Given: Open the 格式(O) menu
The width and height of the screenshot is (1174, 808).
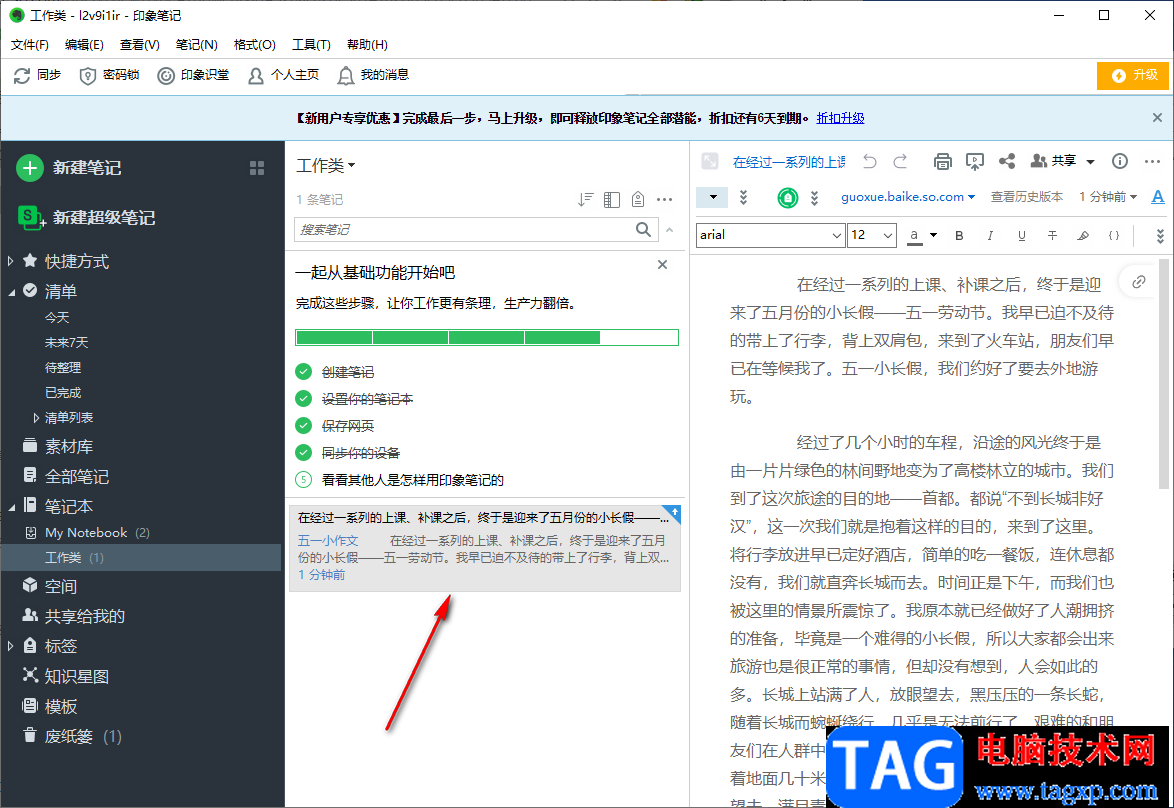Looking at the screenshot, I should (255, 45).
